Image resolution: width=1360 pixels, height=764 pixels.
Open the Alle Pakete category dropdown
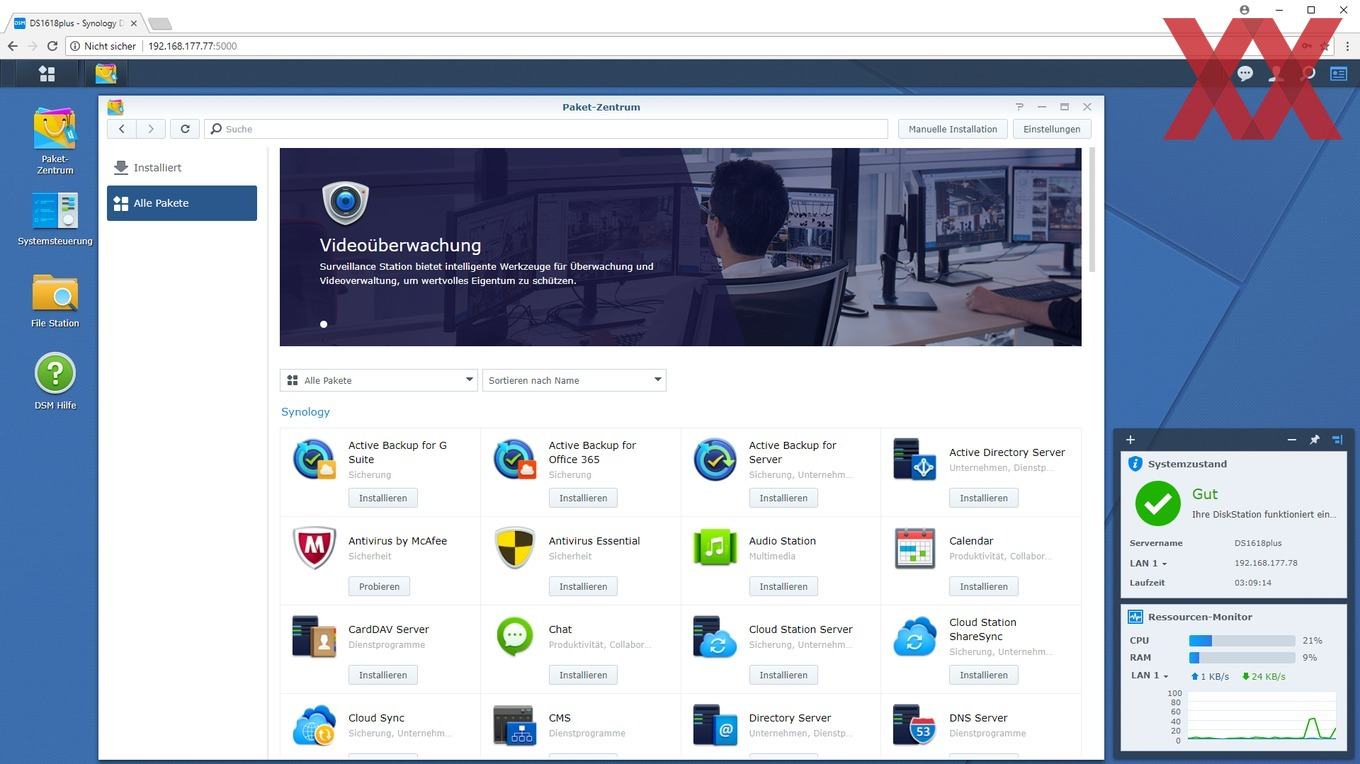coord(379,380)
